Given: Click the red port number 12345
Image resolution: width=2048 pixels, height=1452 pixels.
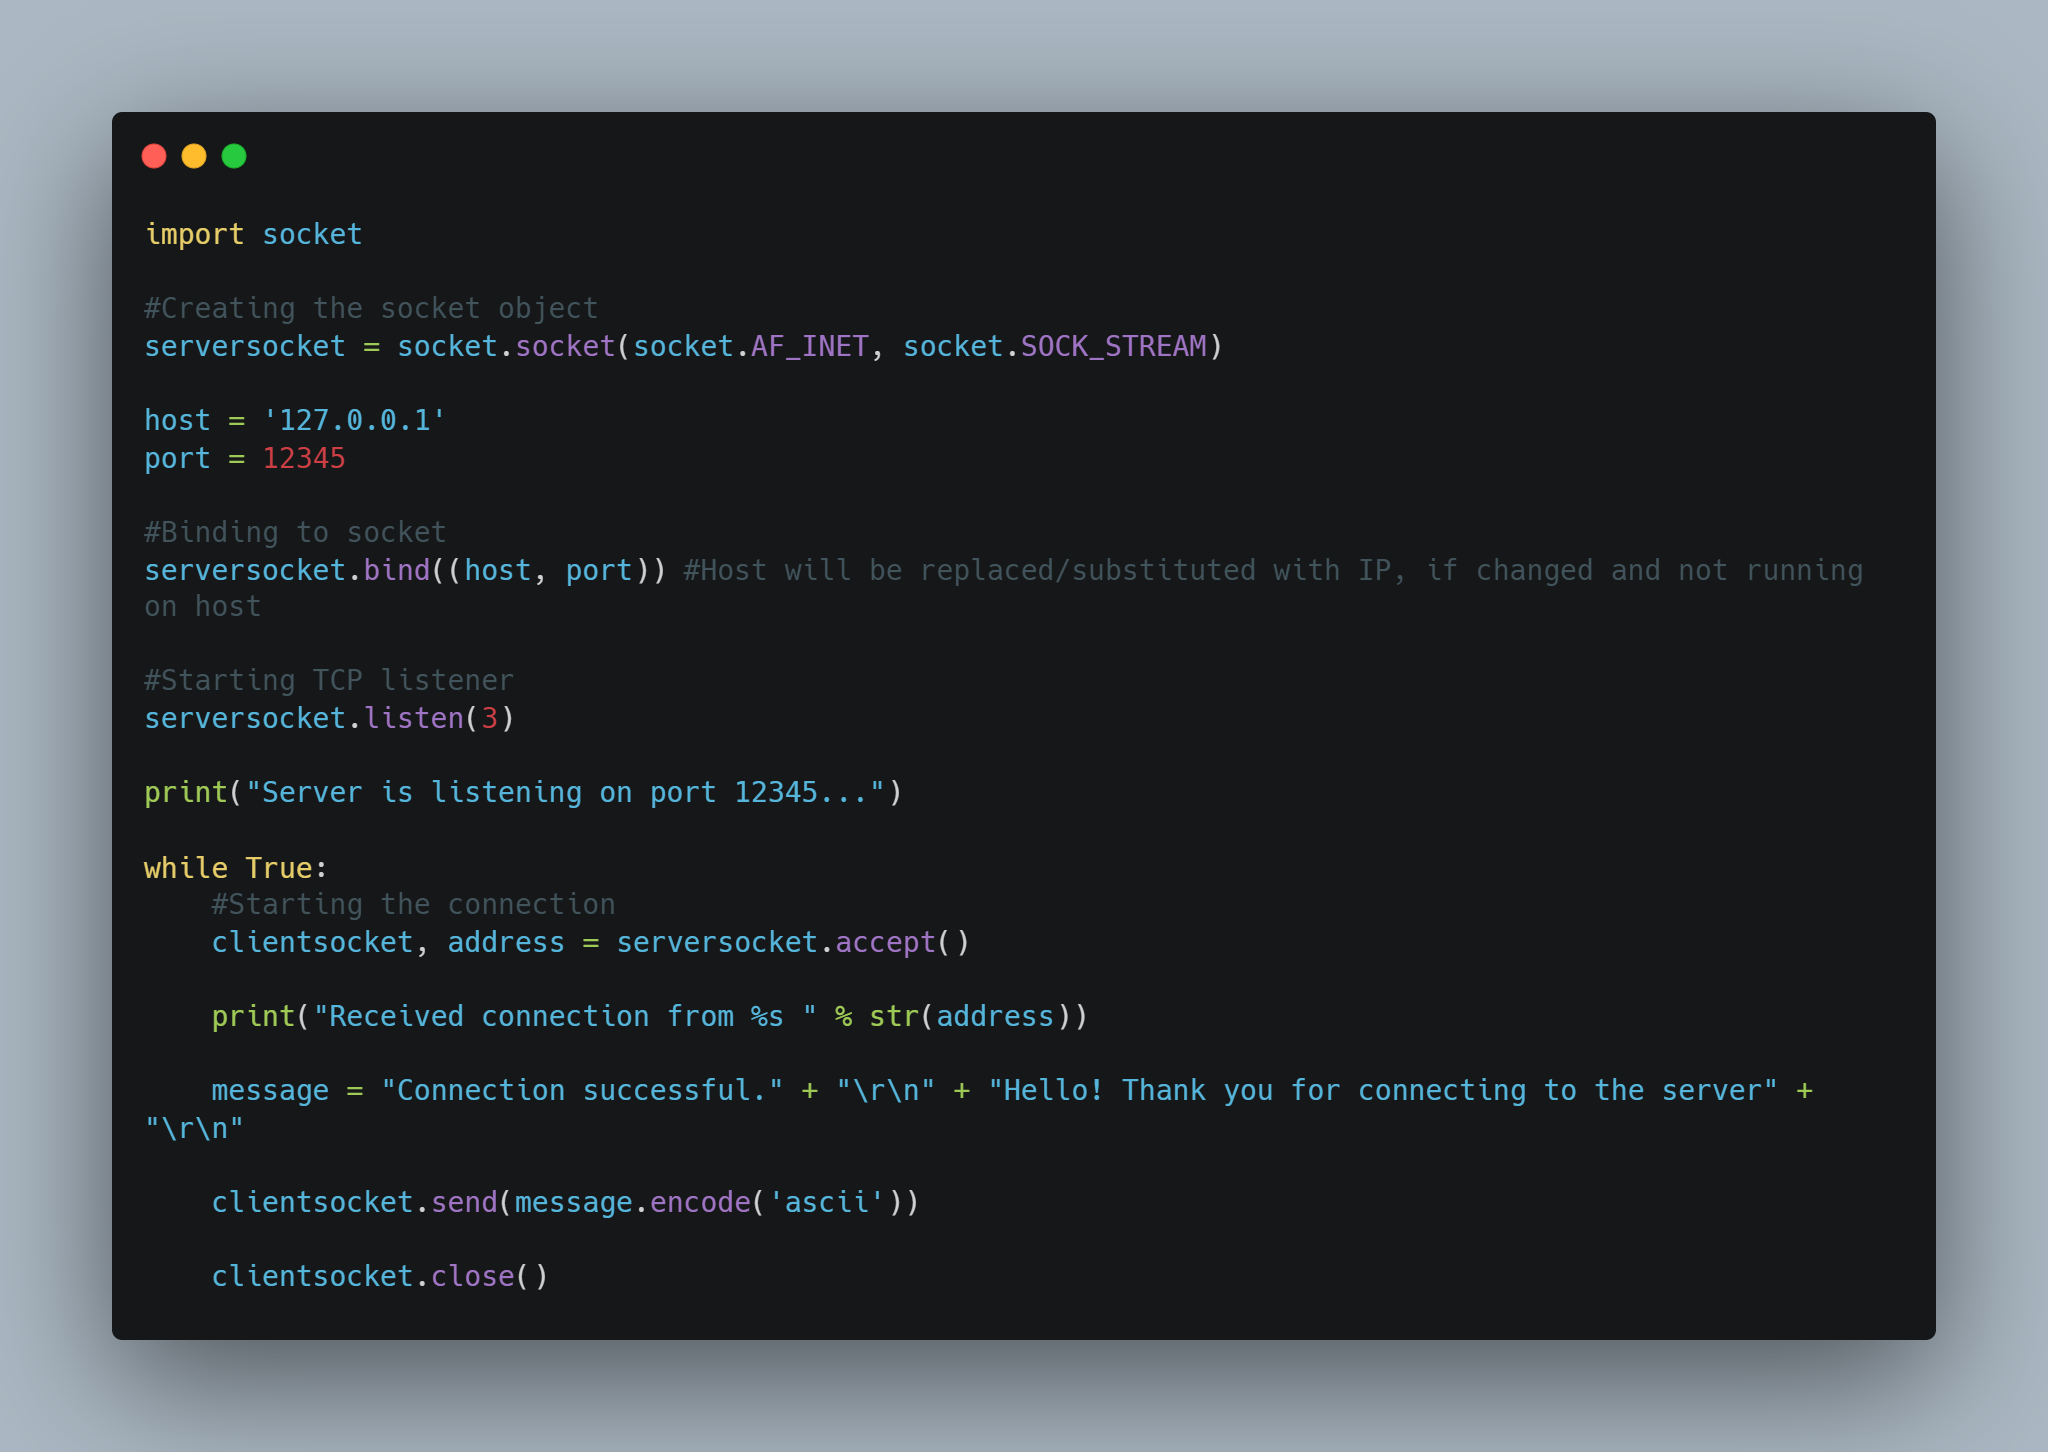Looking at the screenshot, I should (303, 458).
